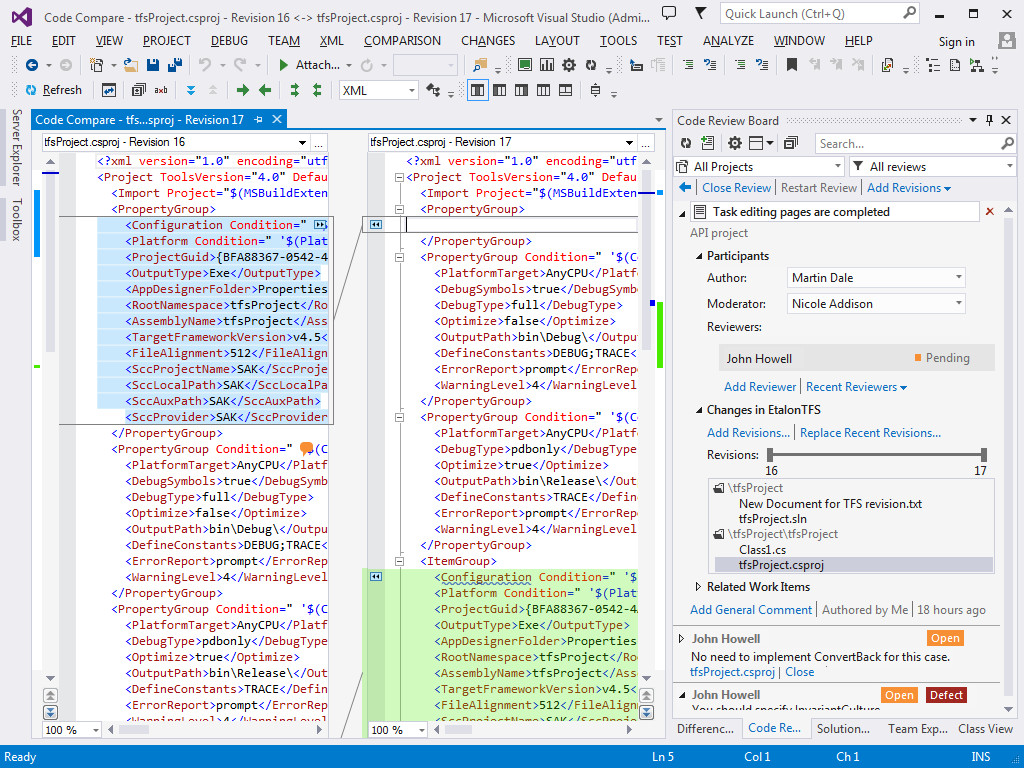This screenshot has height=768, width=1025.
Task: Click the Revisions slider handle at 16
Action: click(770, 455)
